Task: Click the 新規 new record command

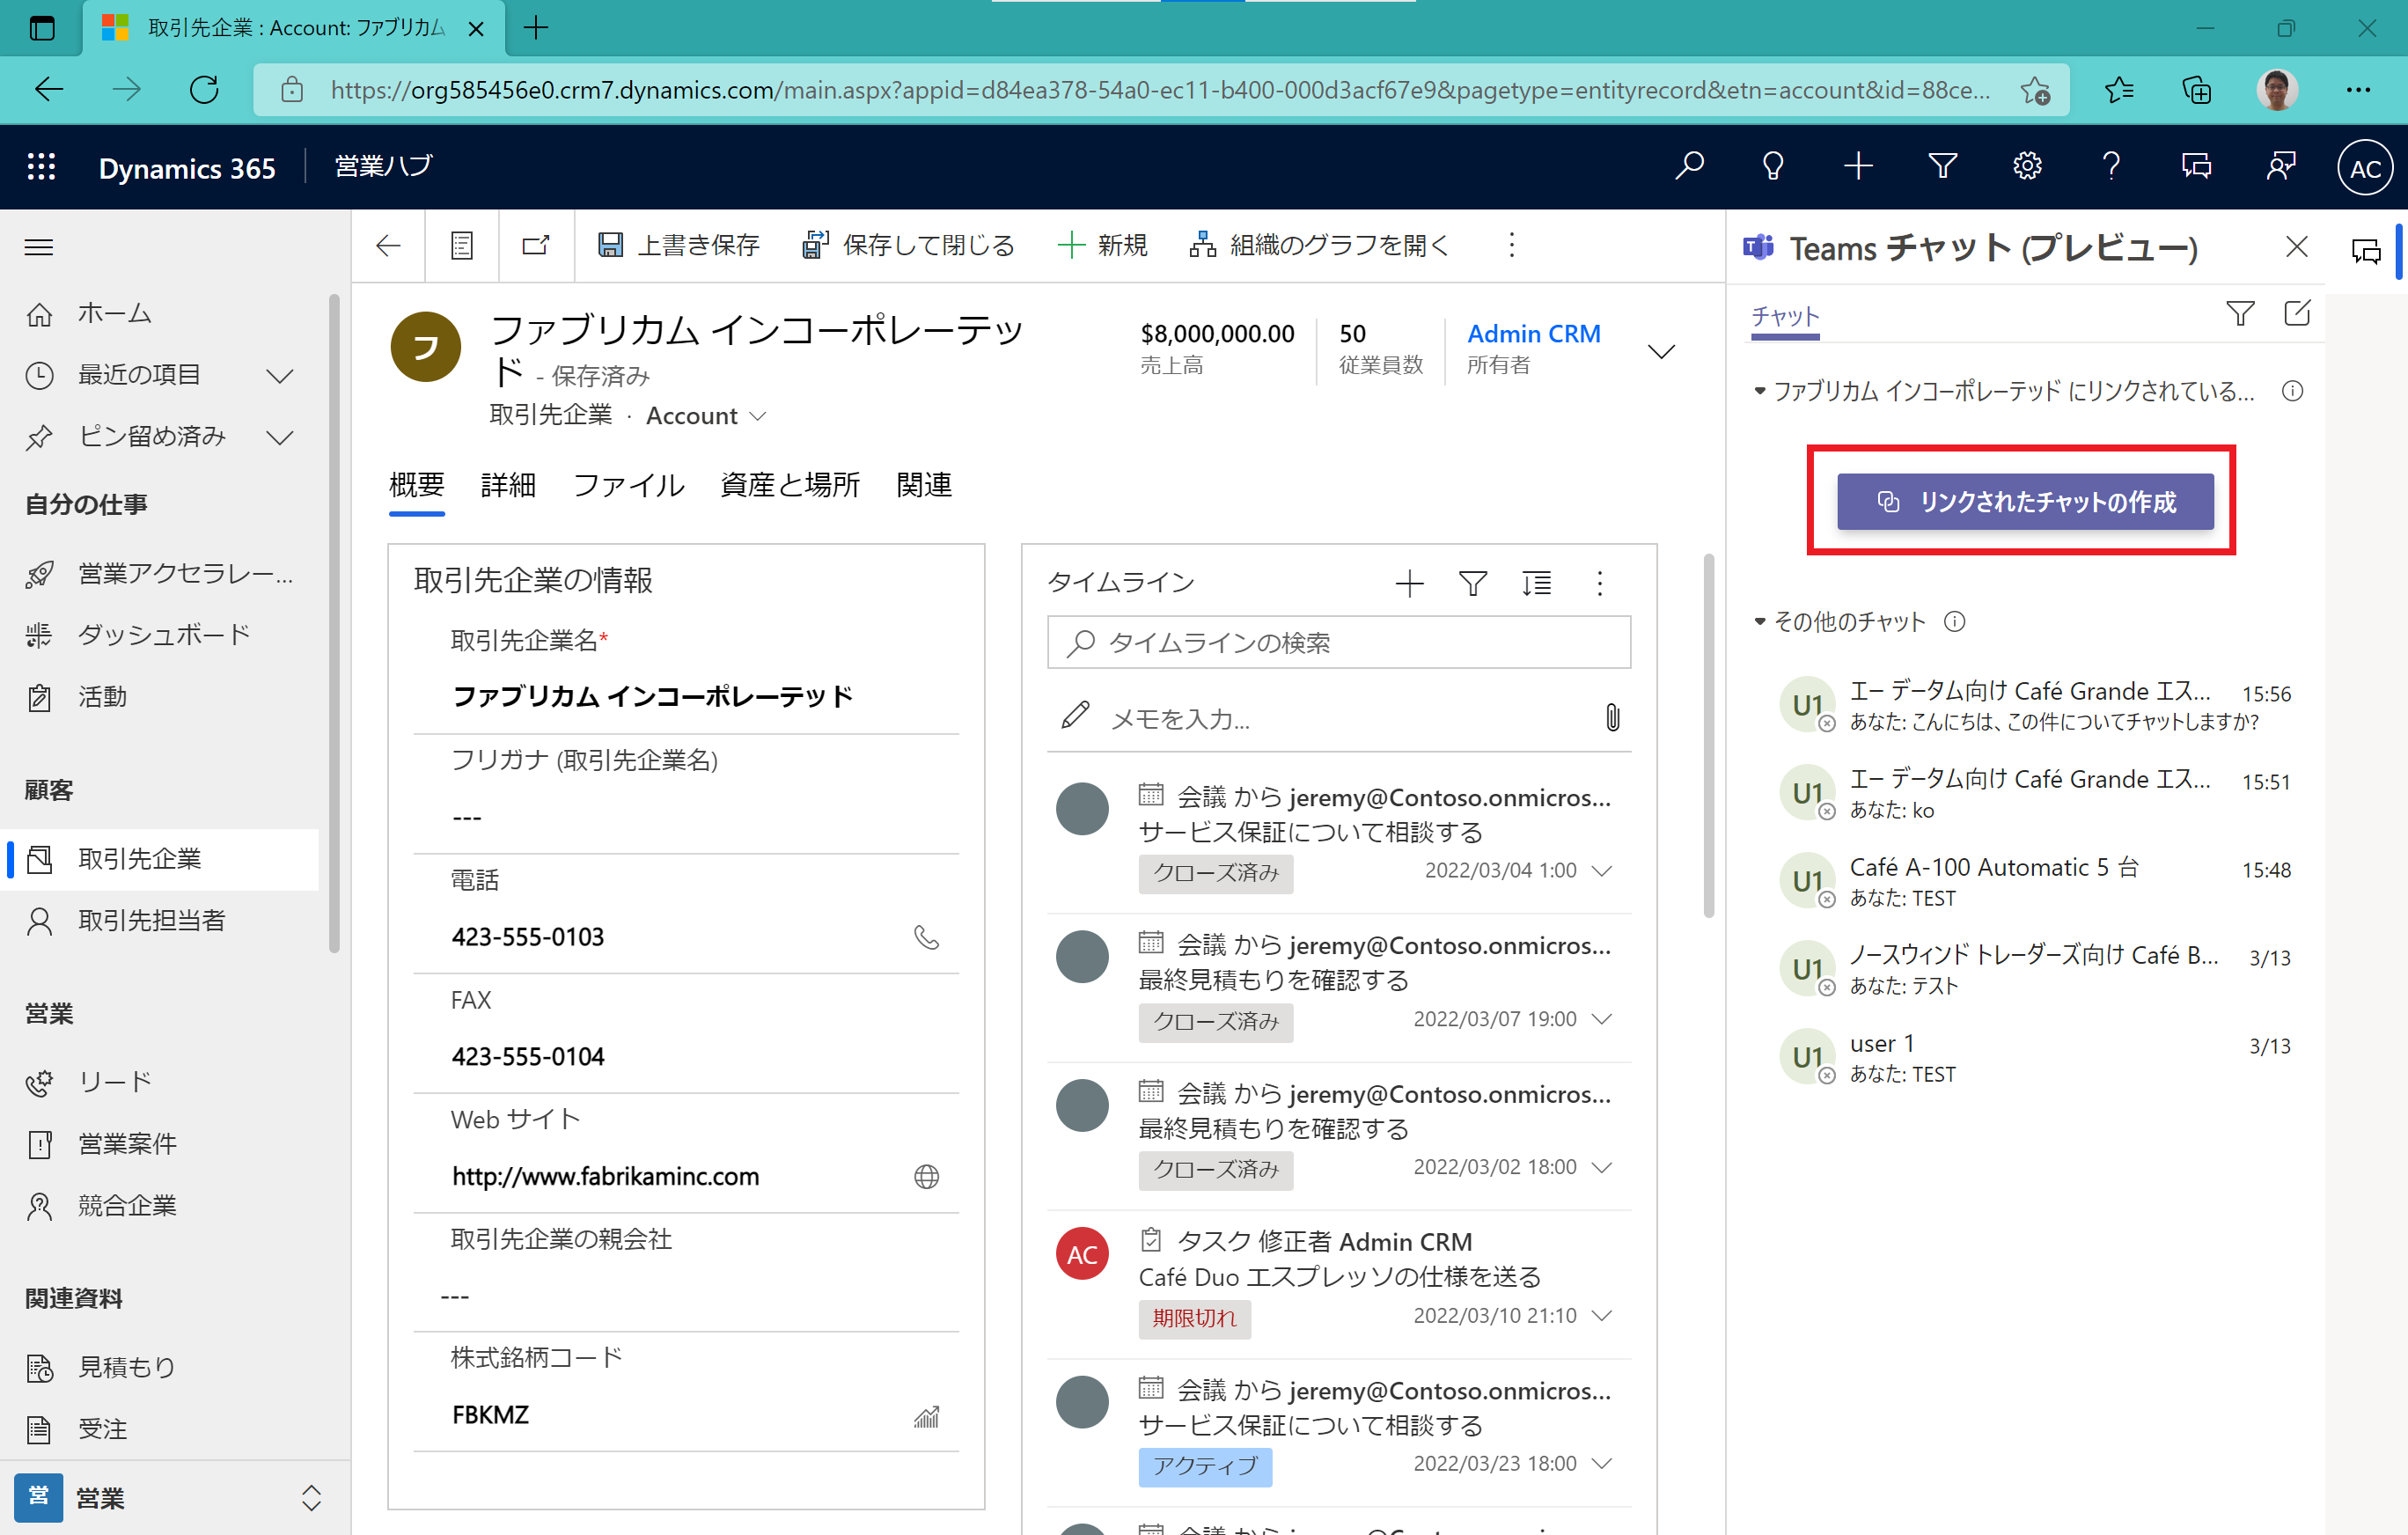Action: (1102, 245)
